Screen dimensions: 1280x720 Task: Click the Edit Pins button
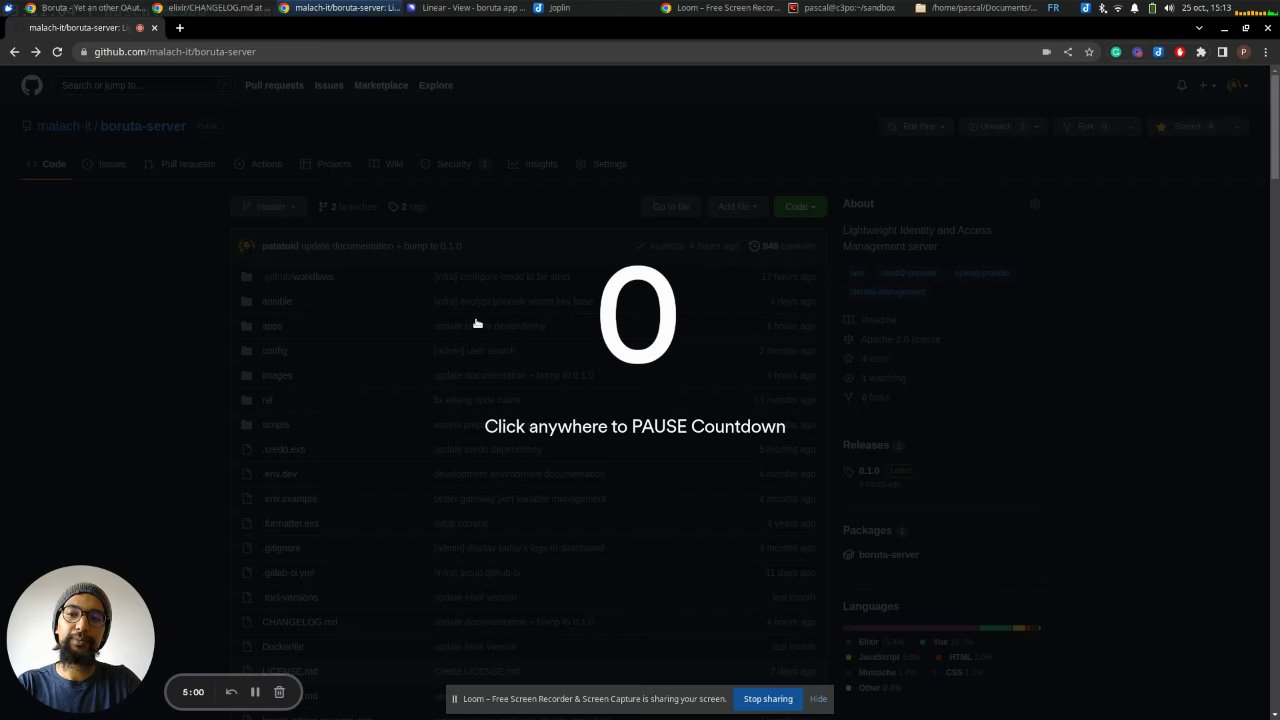(x=916, y=126)
